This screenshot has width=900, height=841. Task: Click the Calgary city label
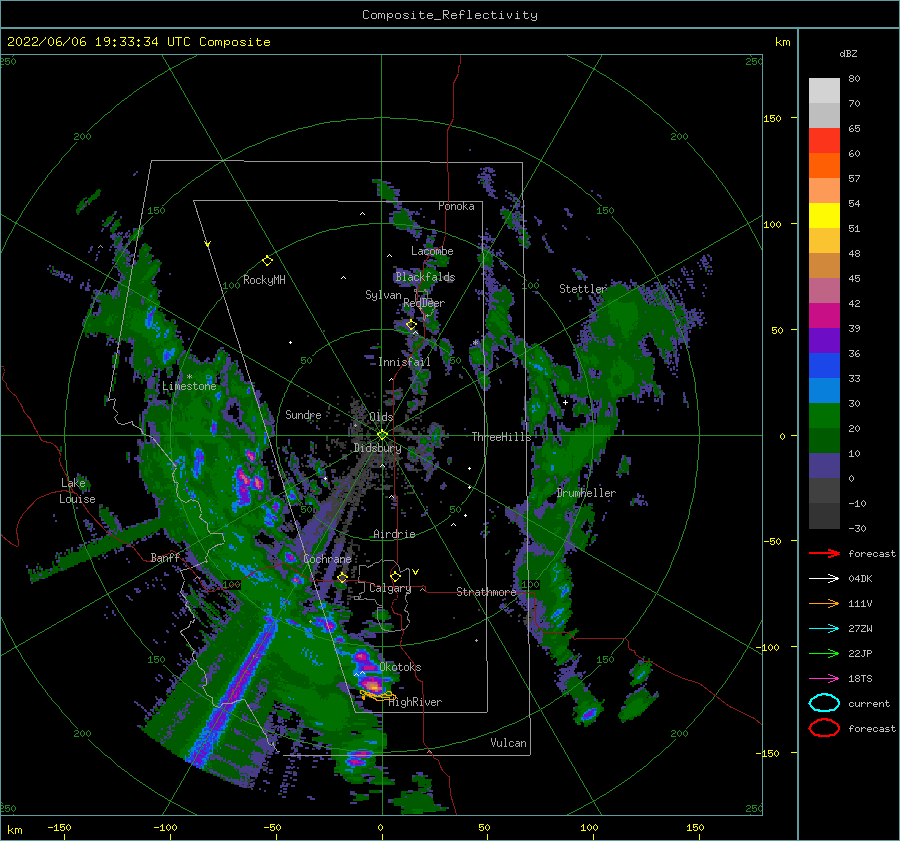pyautogui.click(x=390, y=588)
